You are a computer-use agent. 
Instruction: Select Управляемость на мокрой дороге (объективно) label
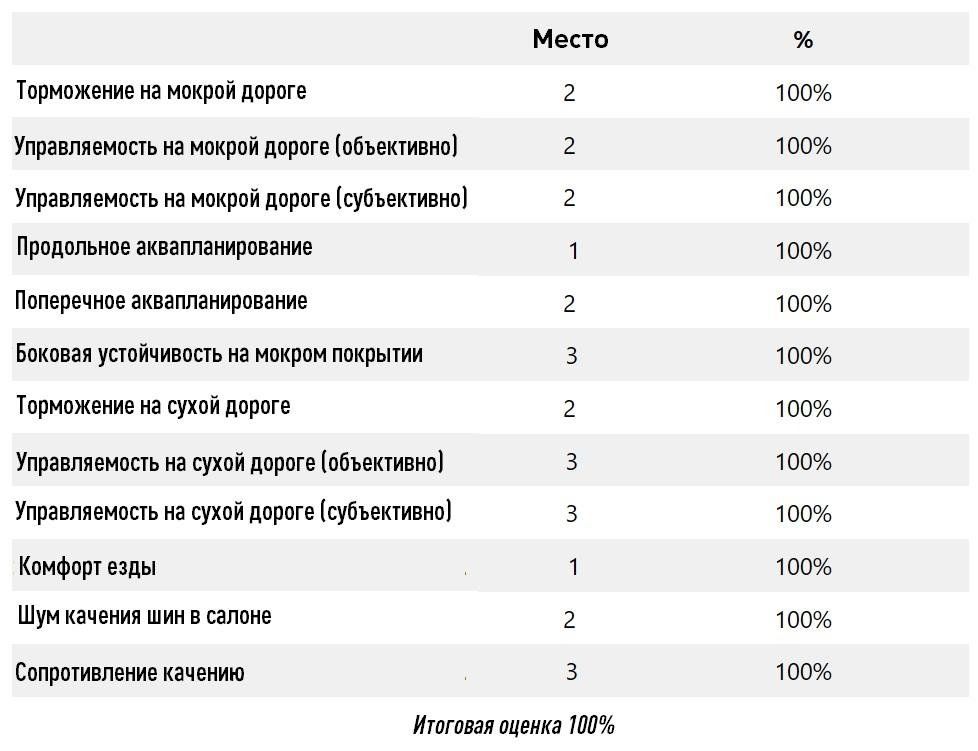(x=236, y=146)
